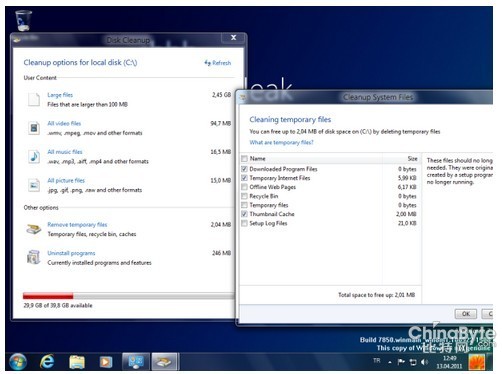The image size is (502, 374).
Task: Sort the list by Size column header
Action: click(412, 159)
